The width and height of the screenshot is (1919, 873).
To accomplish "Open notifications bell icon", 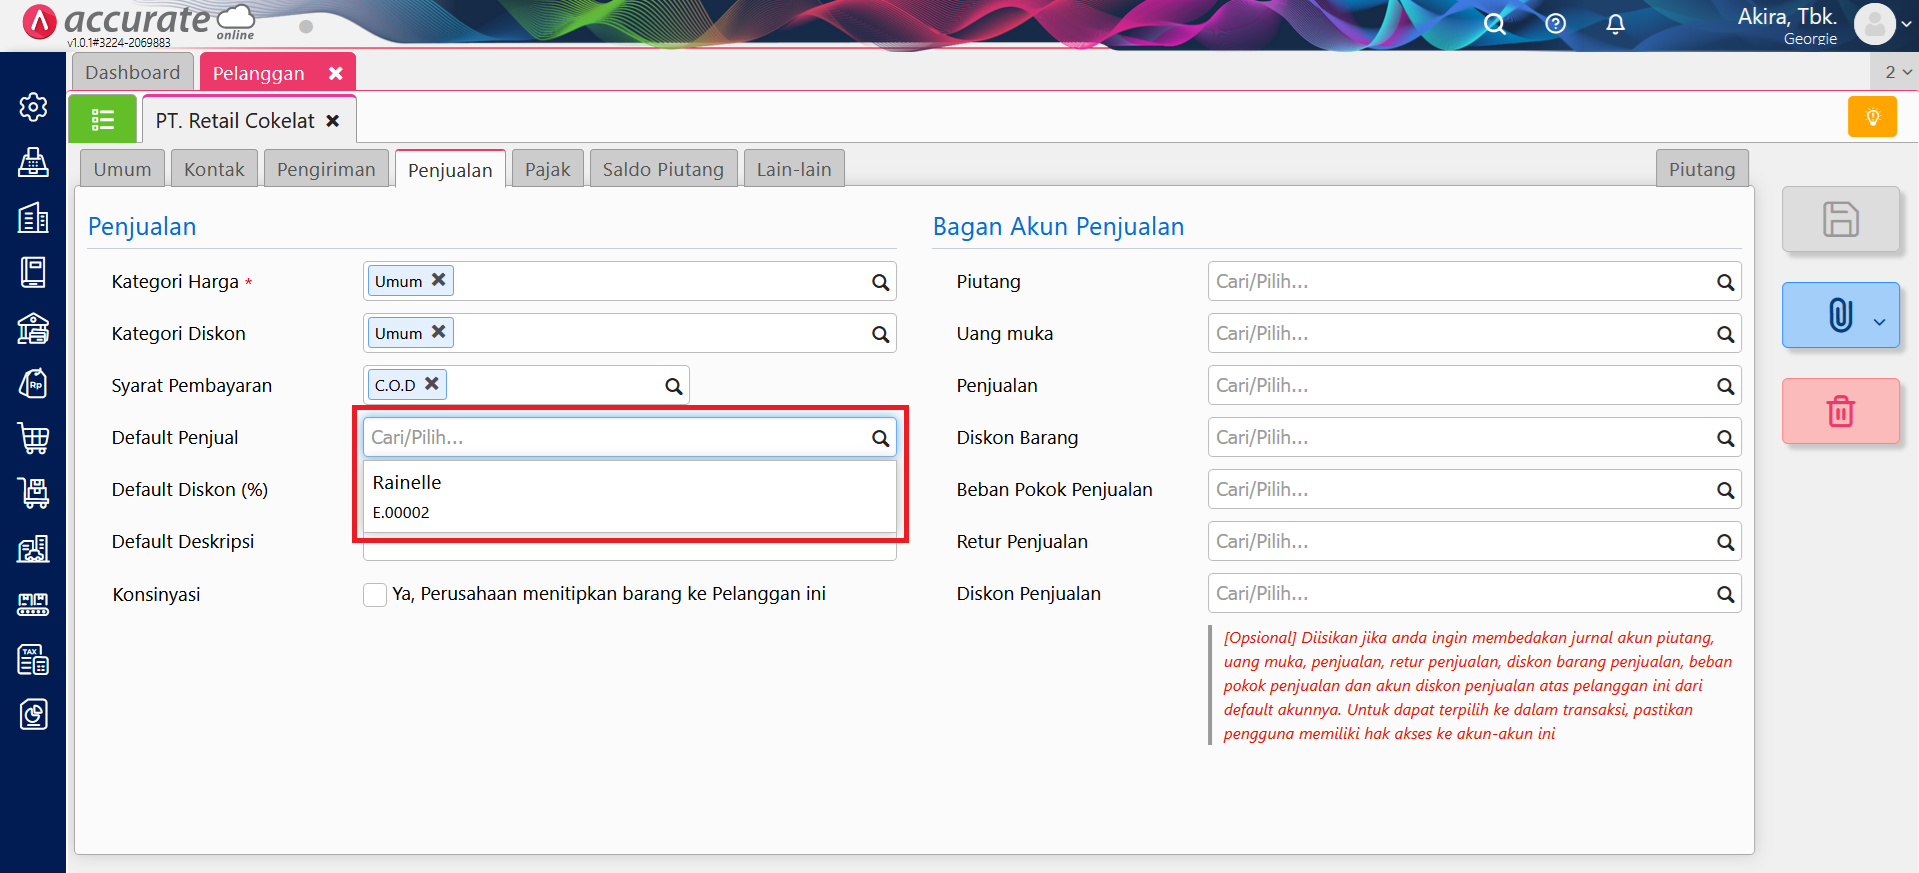I will (1615, 24).
